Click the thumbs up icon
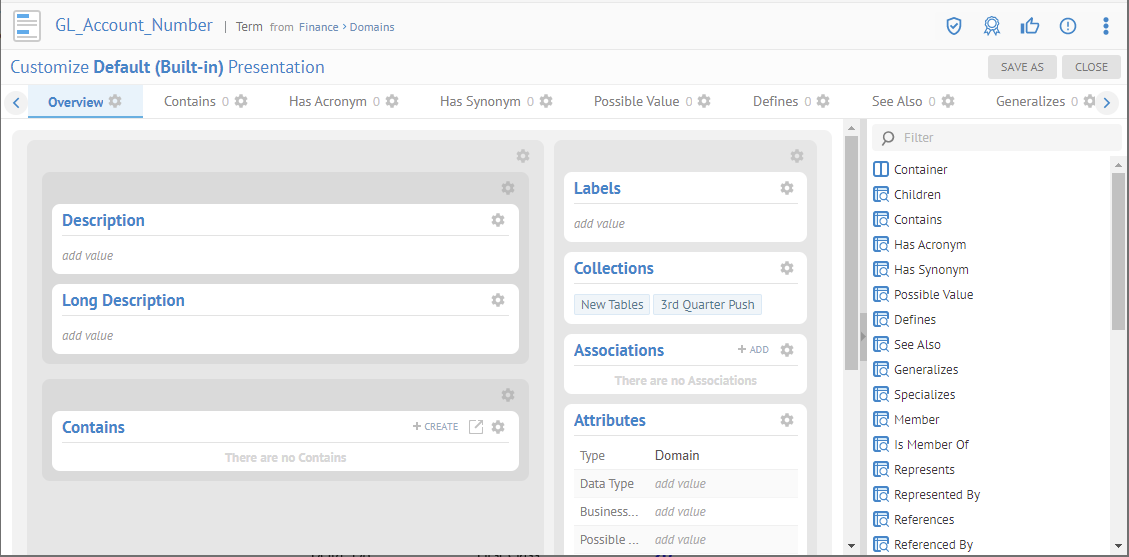The image size is (1129, 557). point(1030,26)
